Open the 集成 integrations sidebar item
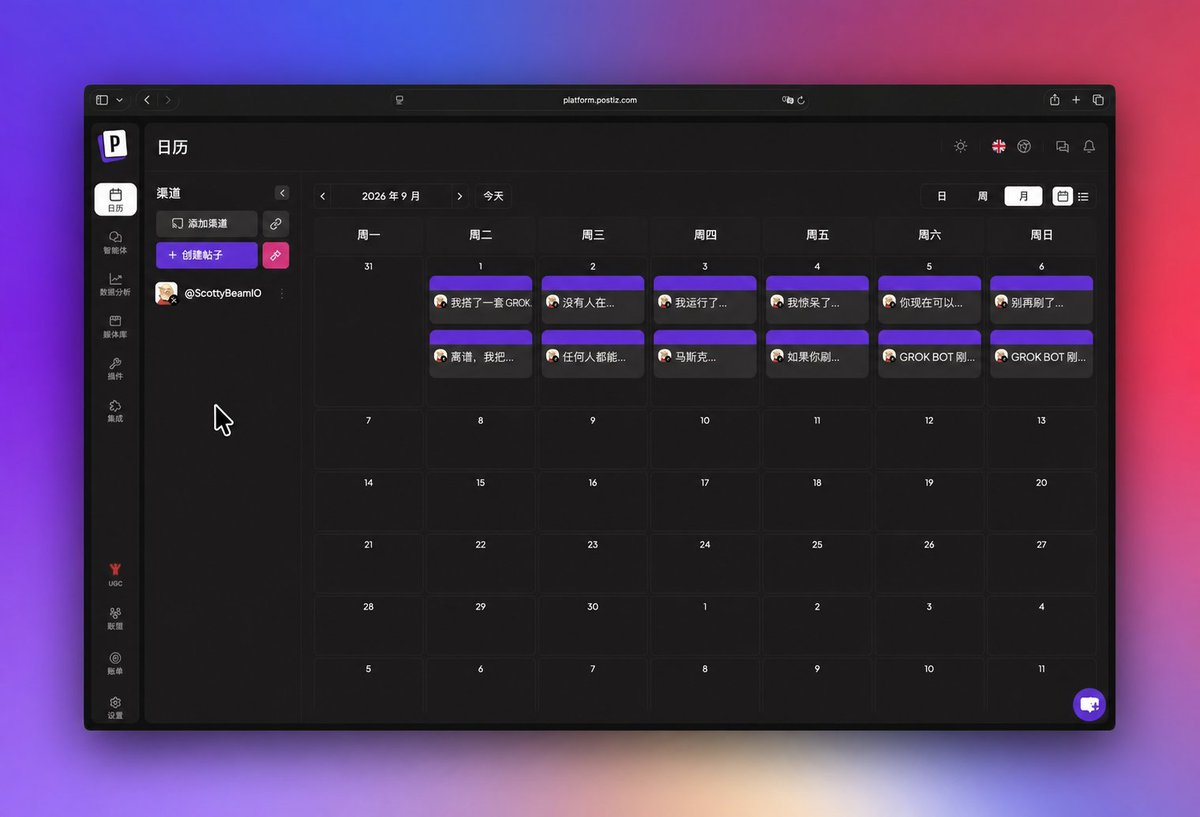Viewport: 1200px width, 817px height. tap(115, 411)
